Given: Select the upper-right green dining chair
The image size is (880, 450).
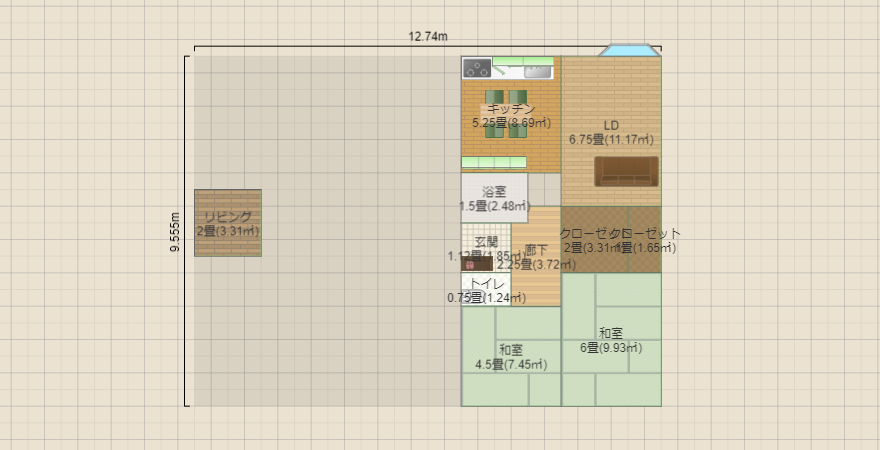Looking at the screenshot, I should click(x=518, y=97).
